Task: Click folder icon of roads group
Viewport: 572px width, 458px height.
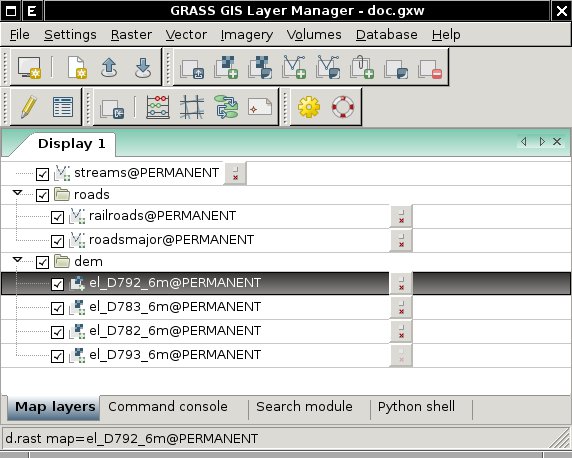Action: tap(62, 194)
